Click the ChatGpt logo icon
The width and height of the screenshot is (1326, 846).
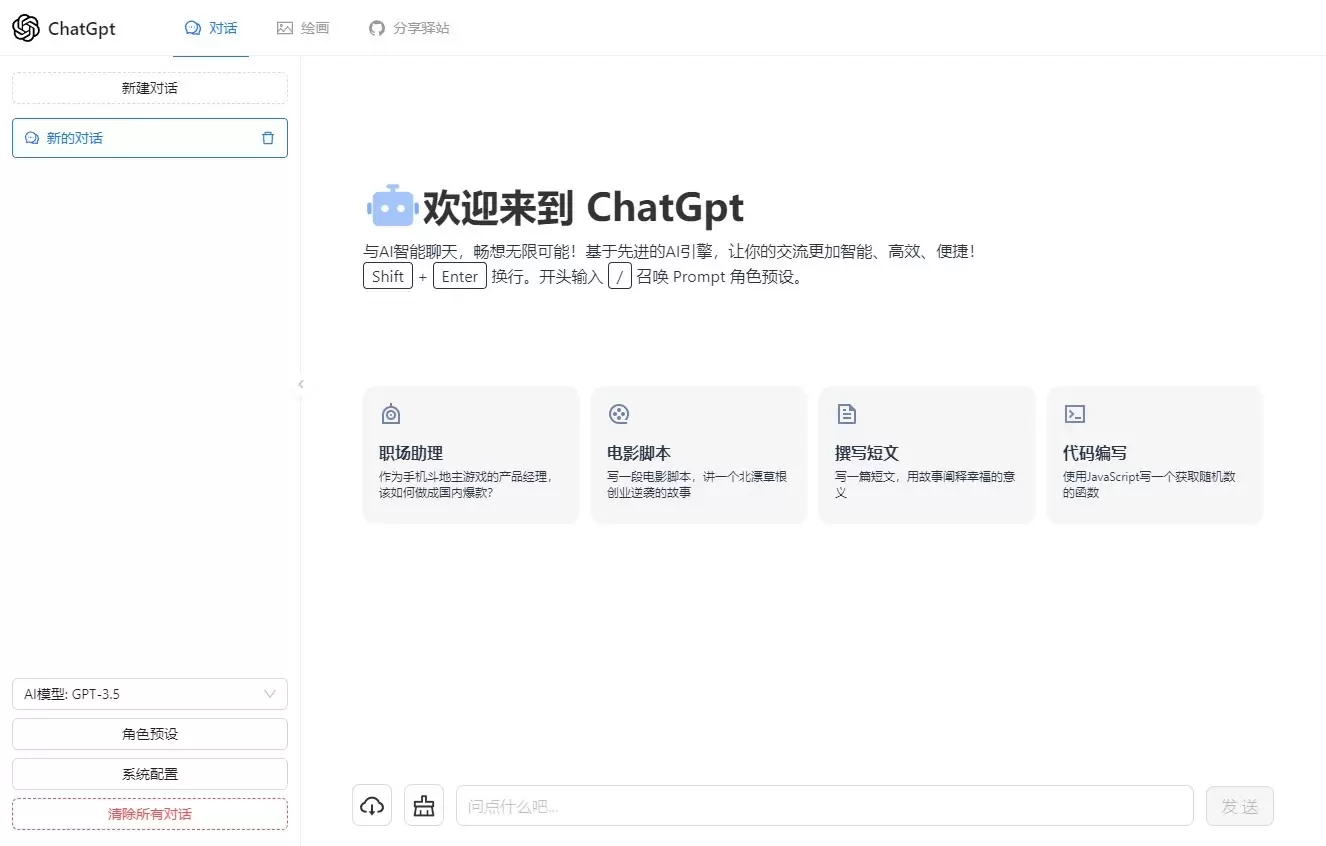[26, 28]
